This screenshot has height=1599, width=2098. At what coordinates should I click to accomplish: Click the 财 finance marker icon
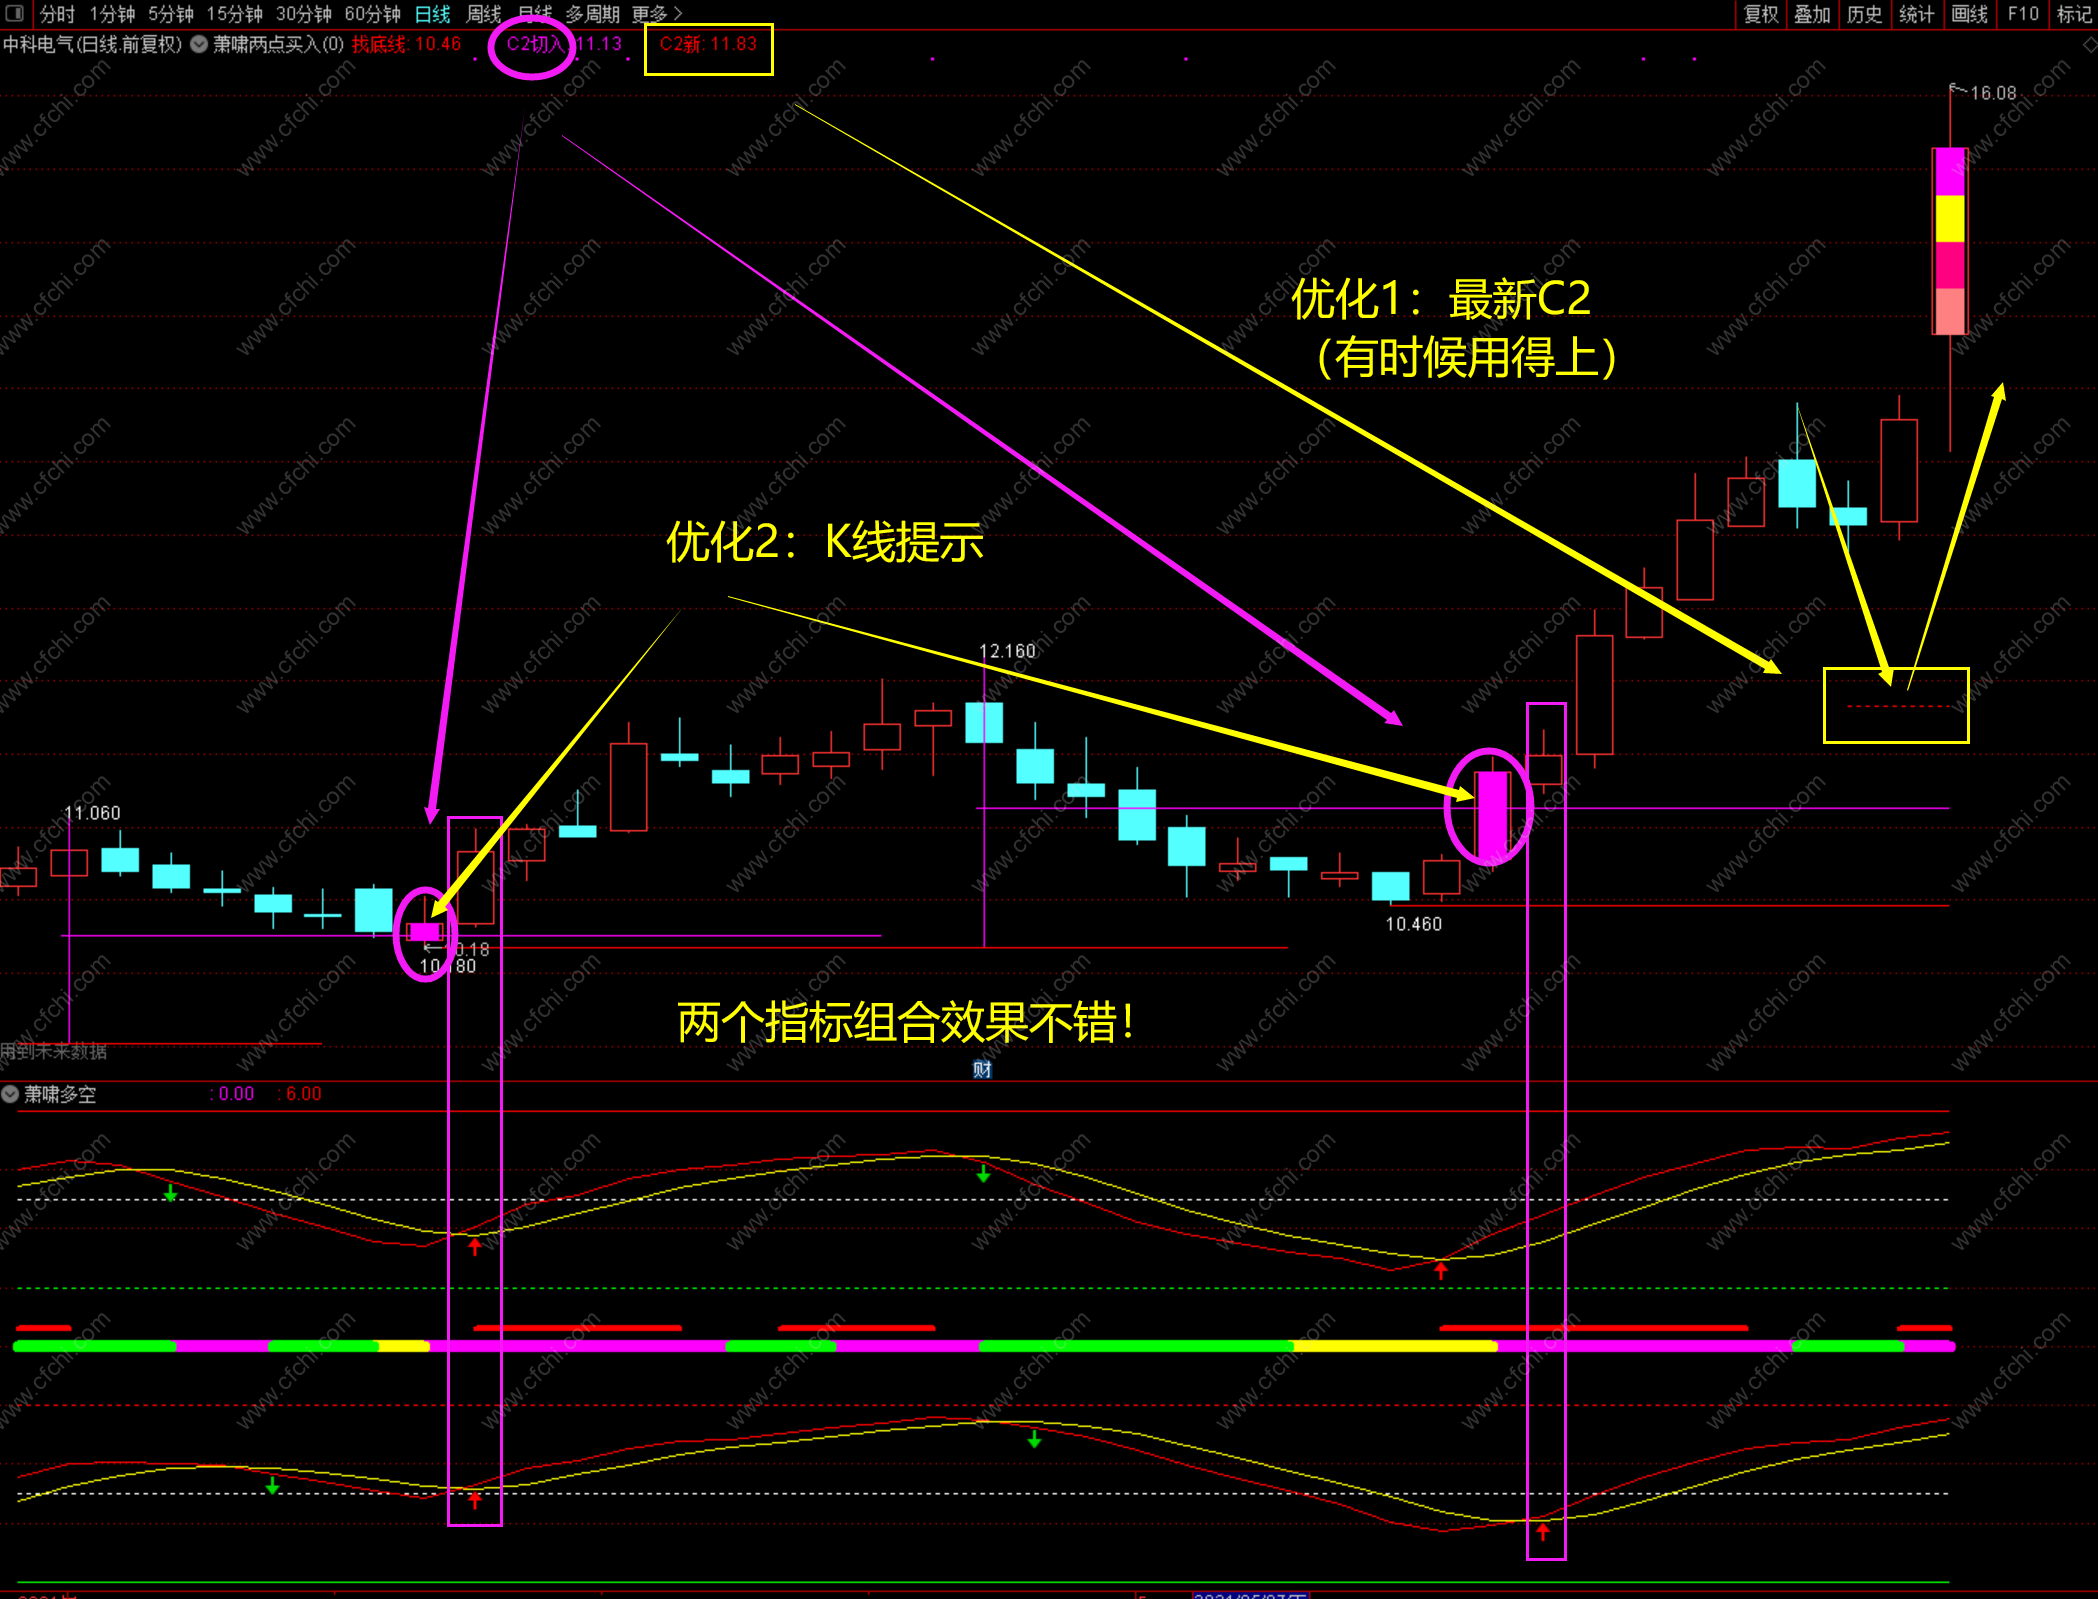coord(982,1069)
